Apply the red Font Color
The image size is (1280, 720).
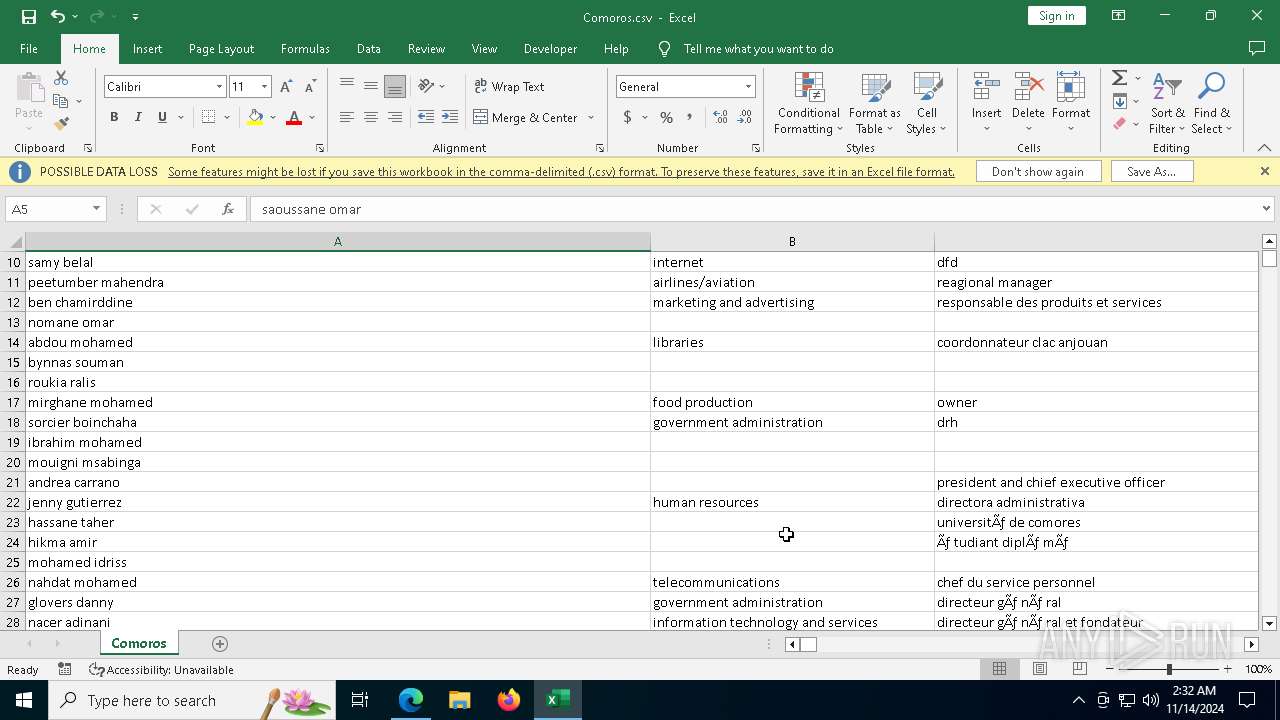(294, 117)
